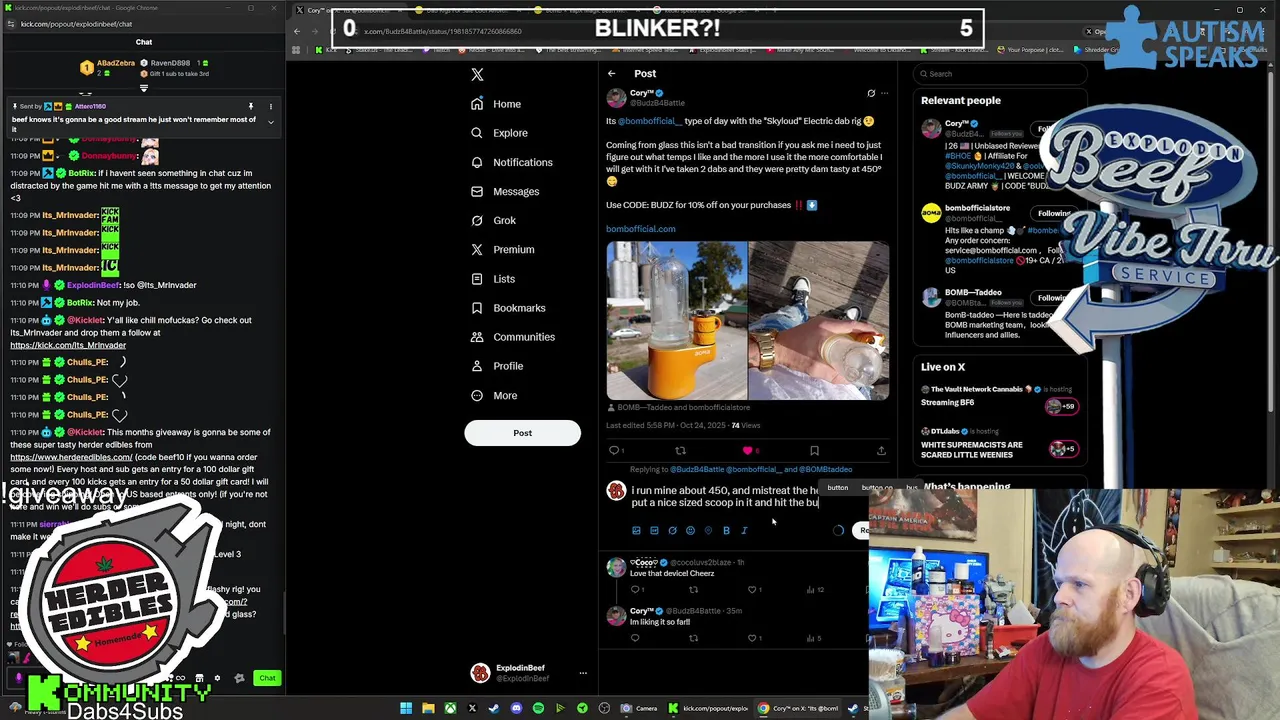Open Camera app from taskbar
1280x720 pixels.
(x=638, y=709)
